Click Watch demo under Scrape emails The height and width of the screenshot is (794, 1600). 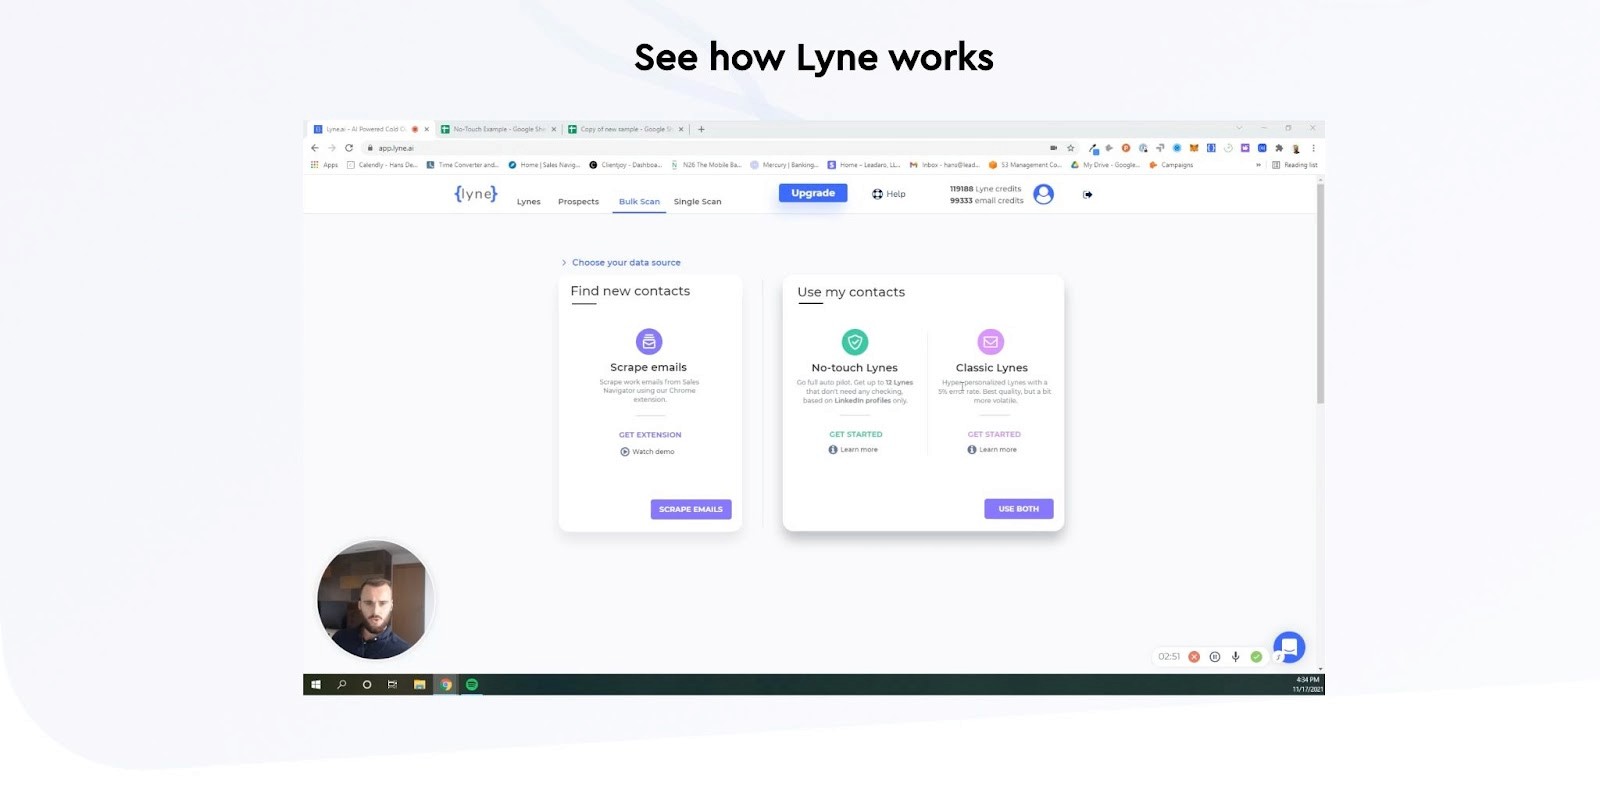[647, 452]
